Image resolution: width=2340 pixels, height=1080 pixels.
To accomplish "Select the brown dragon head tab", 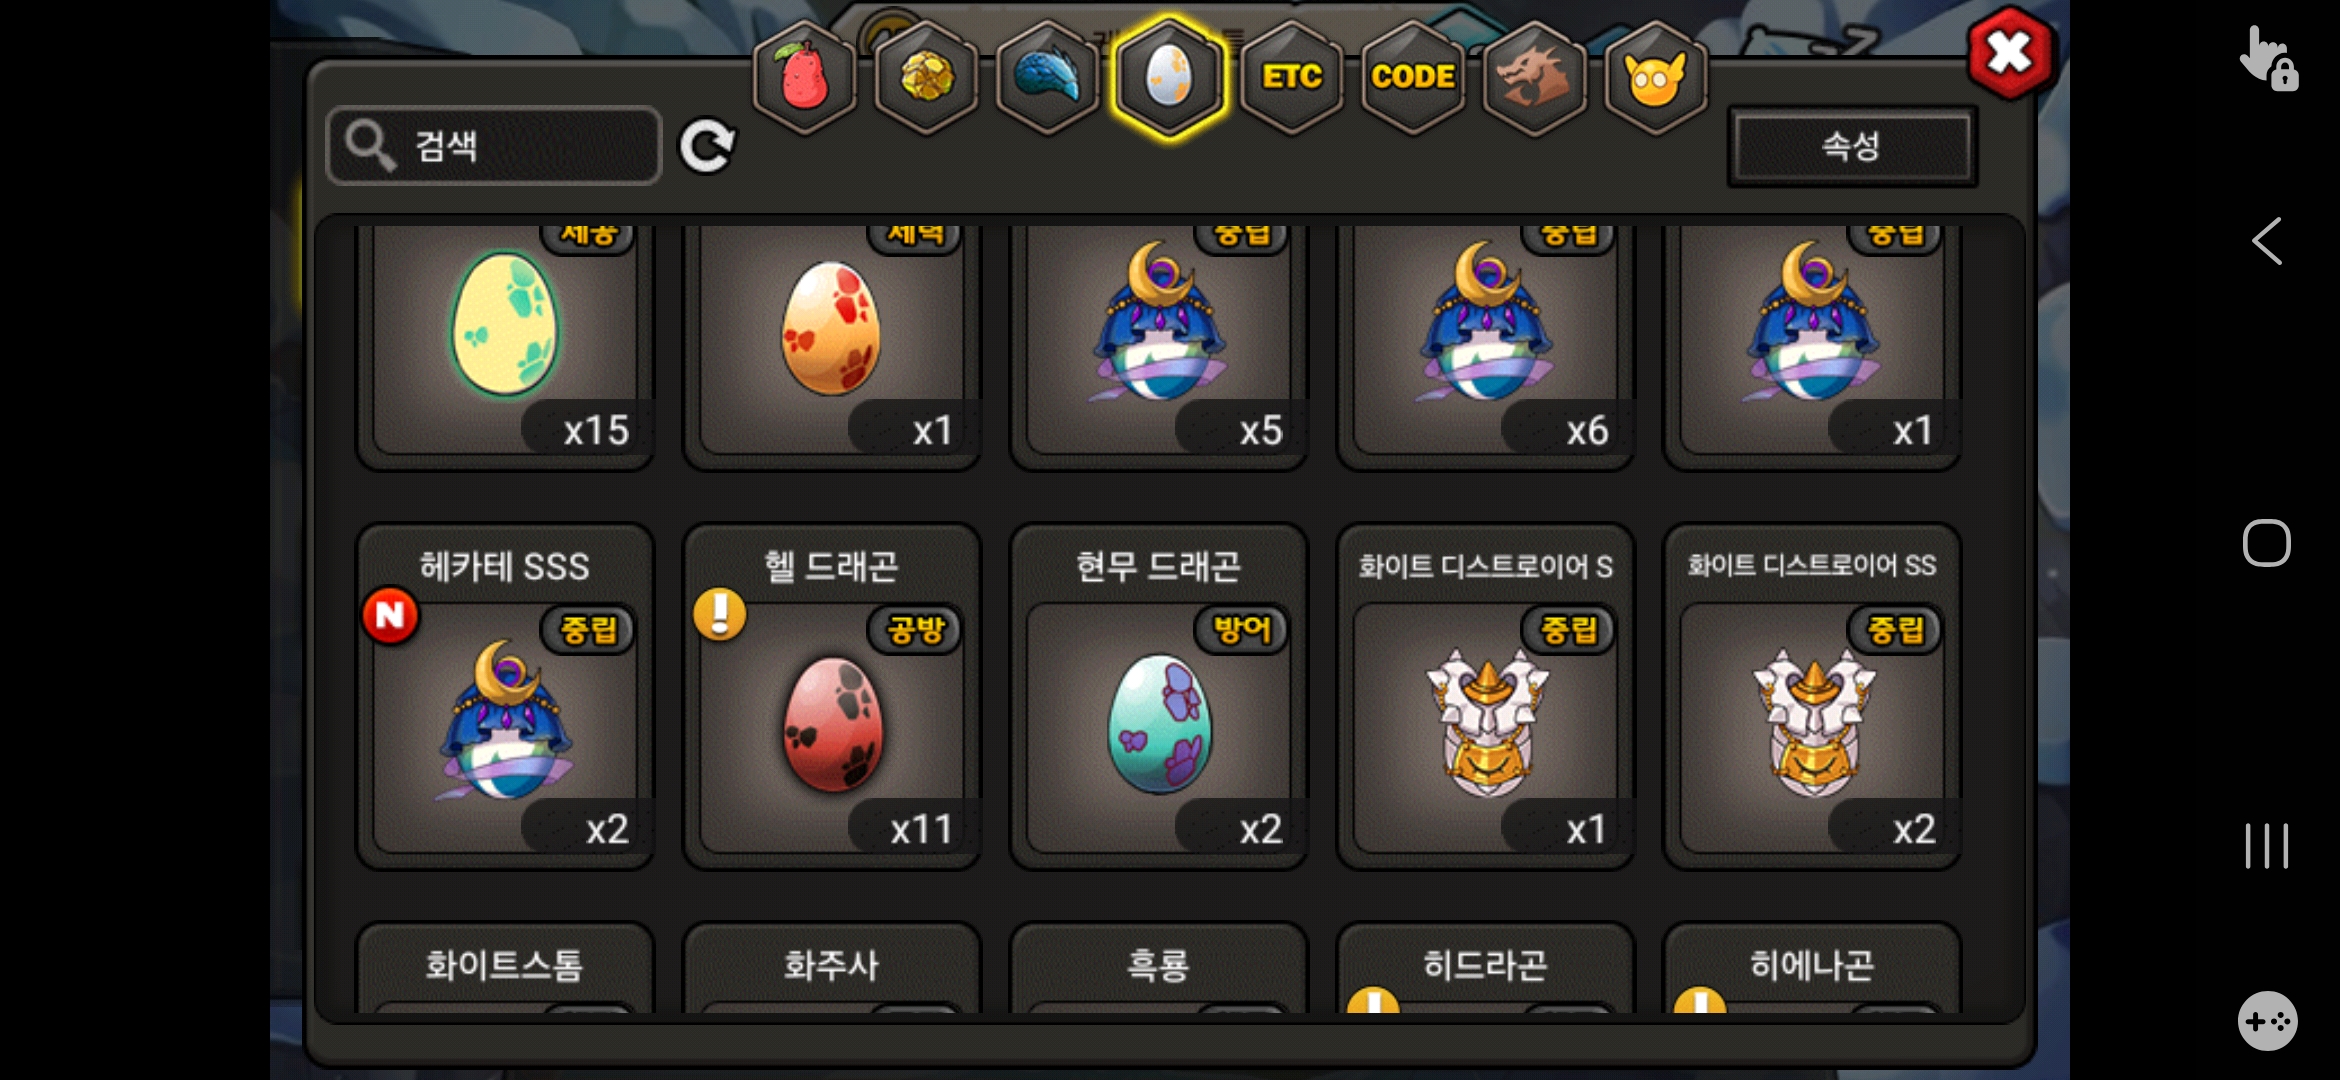I will point(1534,77).
